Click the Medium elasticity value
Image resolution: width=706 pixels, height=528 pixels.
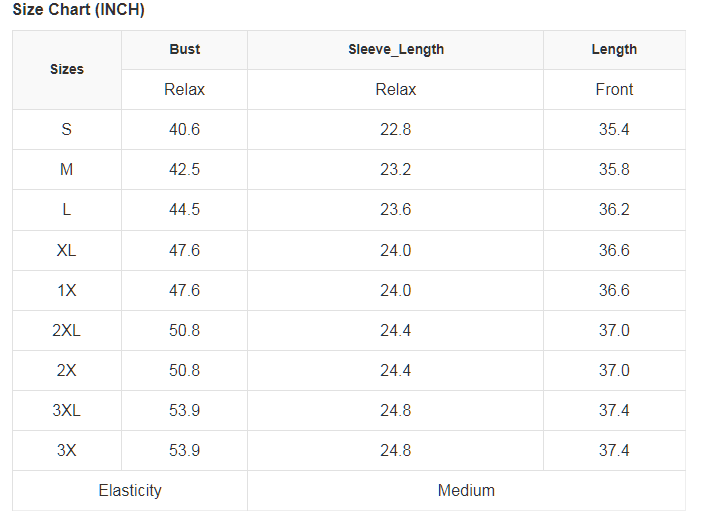pyautogui.click(x=466, y=490)
